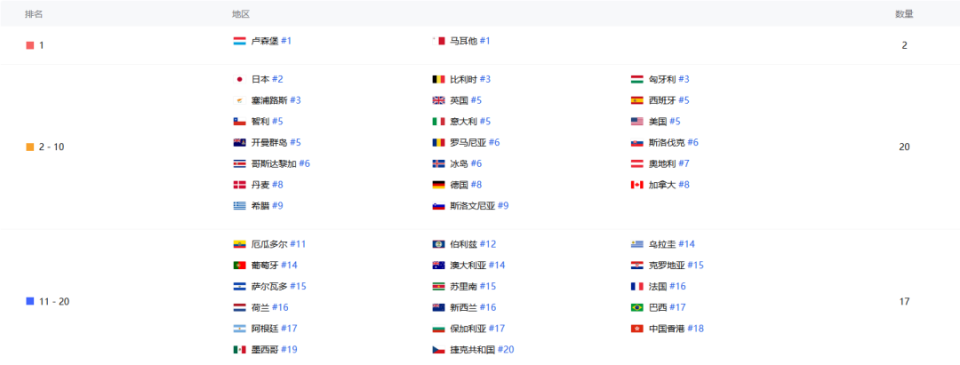Viewport: 960px width, 365px height.
Task: Select the count value 17 in 数量
Action: pyautogui.click(x=904, y=301)
